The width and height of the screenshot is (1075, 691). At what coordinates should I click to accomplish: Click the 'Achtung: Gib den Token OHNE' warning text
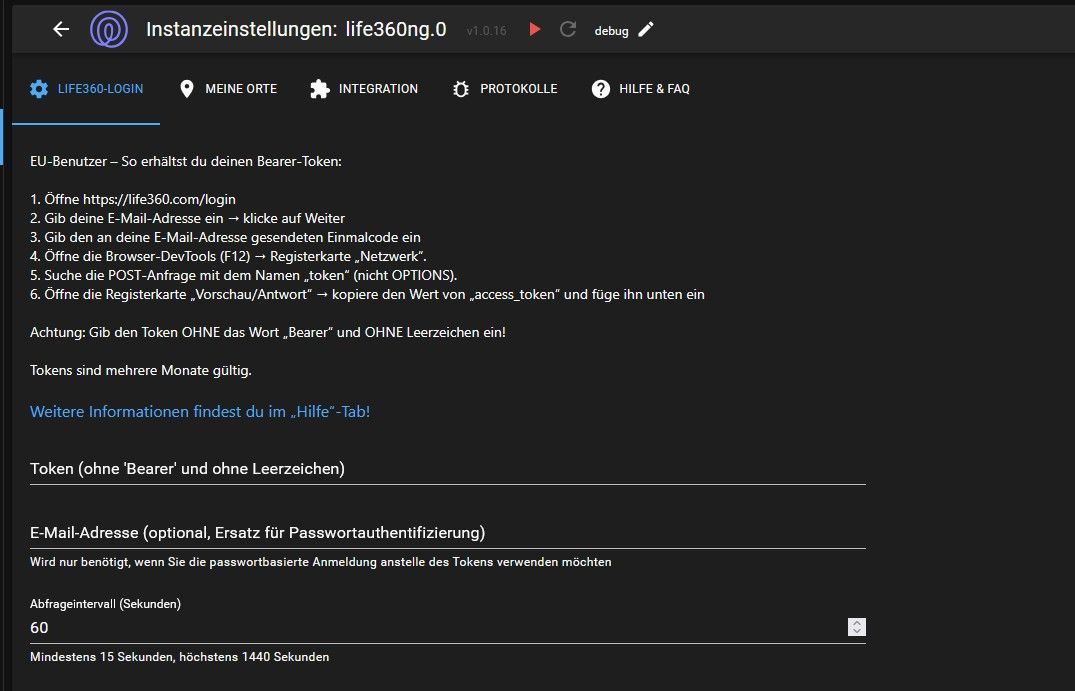[x=268, y=332]
